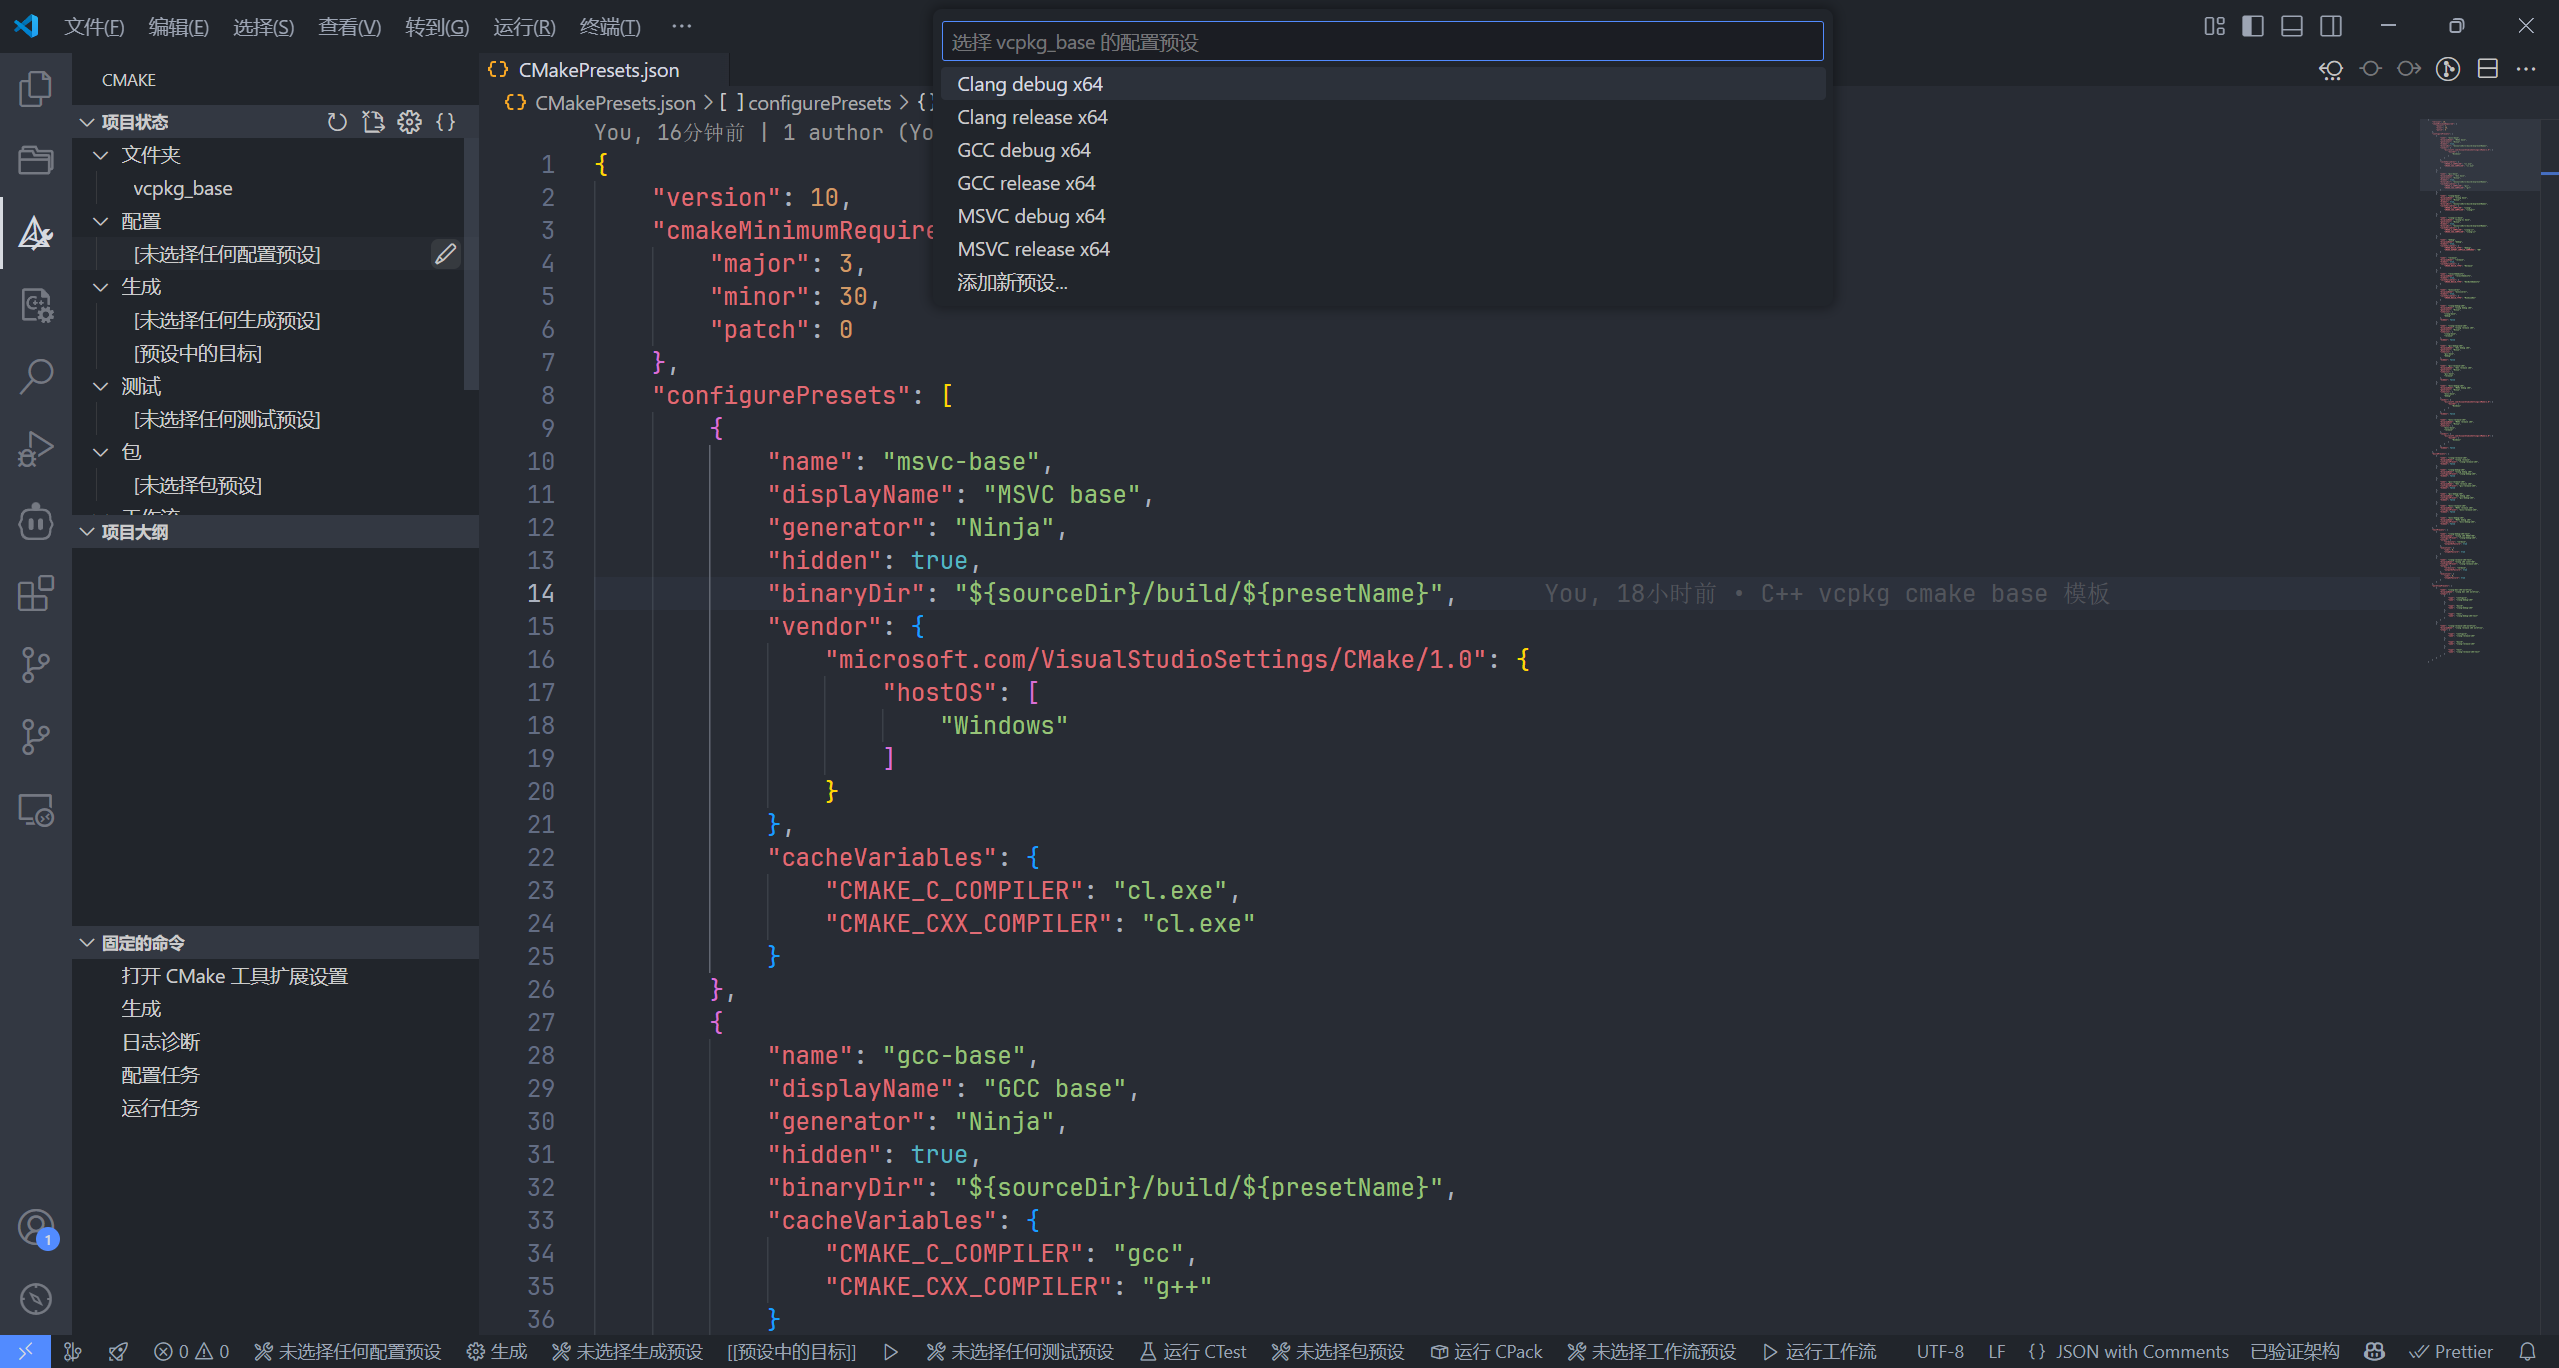Image resolution: width=2559 pixels, height=1368 pixels.
Task: Click LF line ending indicator
Action: (x=1996, y=1352)
